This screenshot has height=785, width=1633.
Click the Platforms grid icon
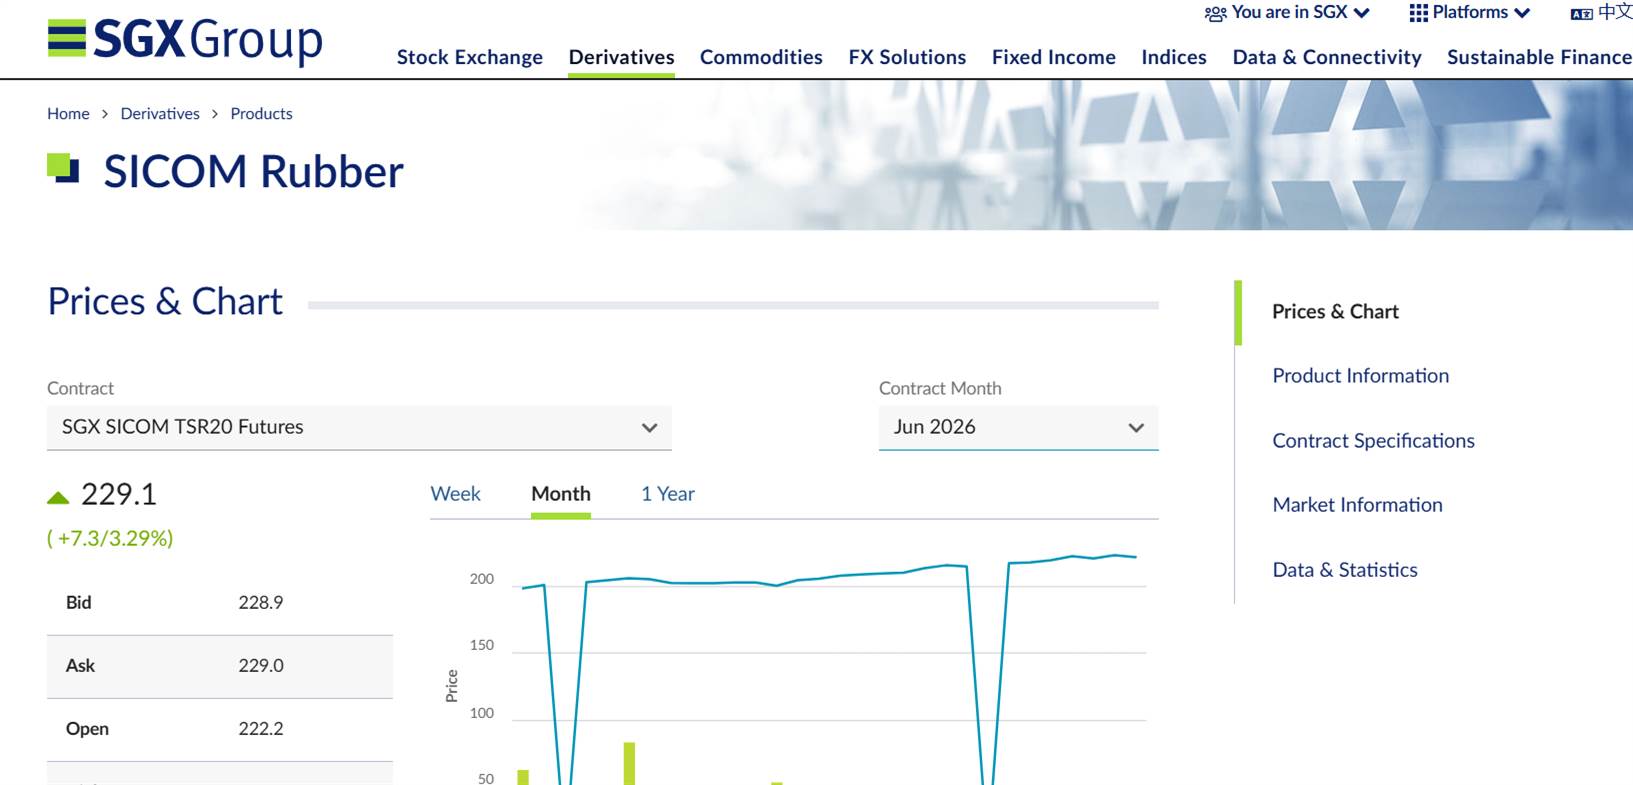(x=1418, y=13)
